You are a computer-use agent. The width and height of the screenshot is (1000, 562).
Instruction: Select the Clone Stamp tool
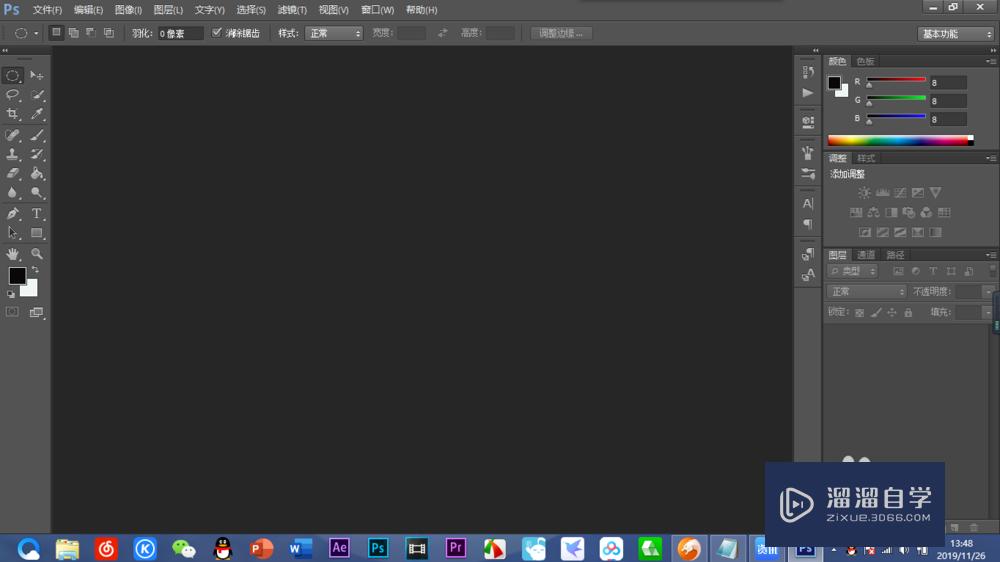coord(12,154)
